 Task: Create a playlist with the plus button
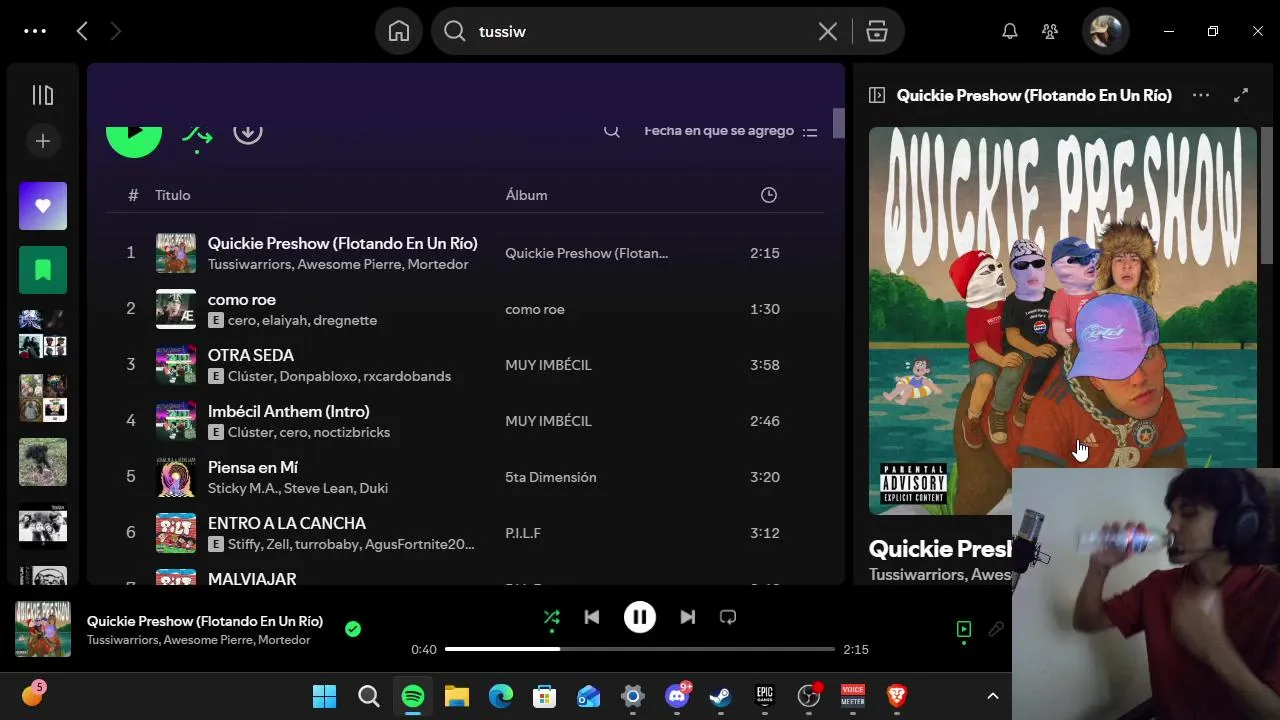(43, 141)
